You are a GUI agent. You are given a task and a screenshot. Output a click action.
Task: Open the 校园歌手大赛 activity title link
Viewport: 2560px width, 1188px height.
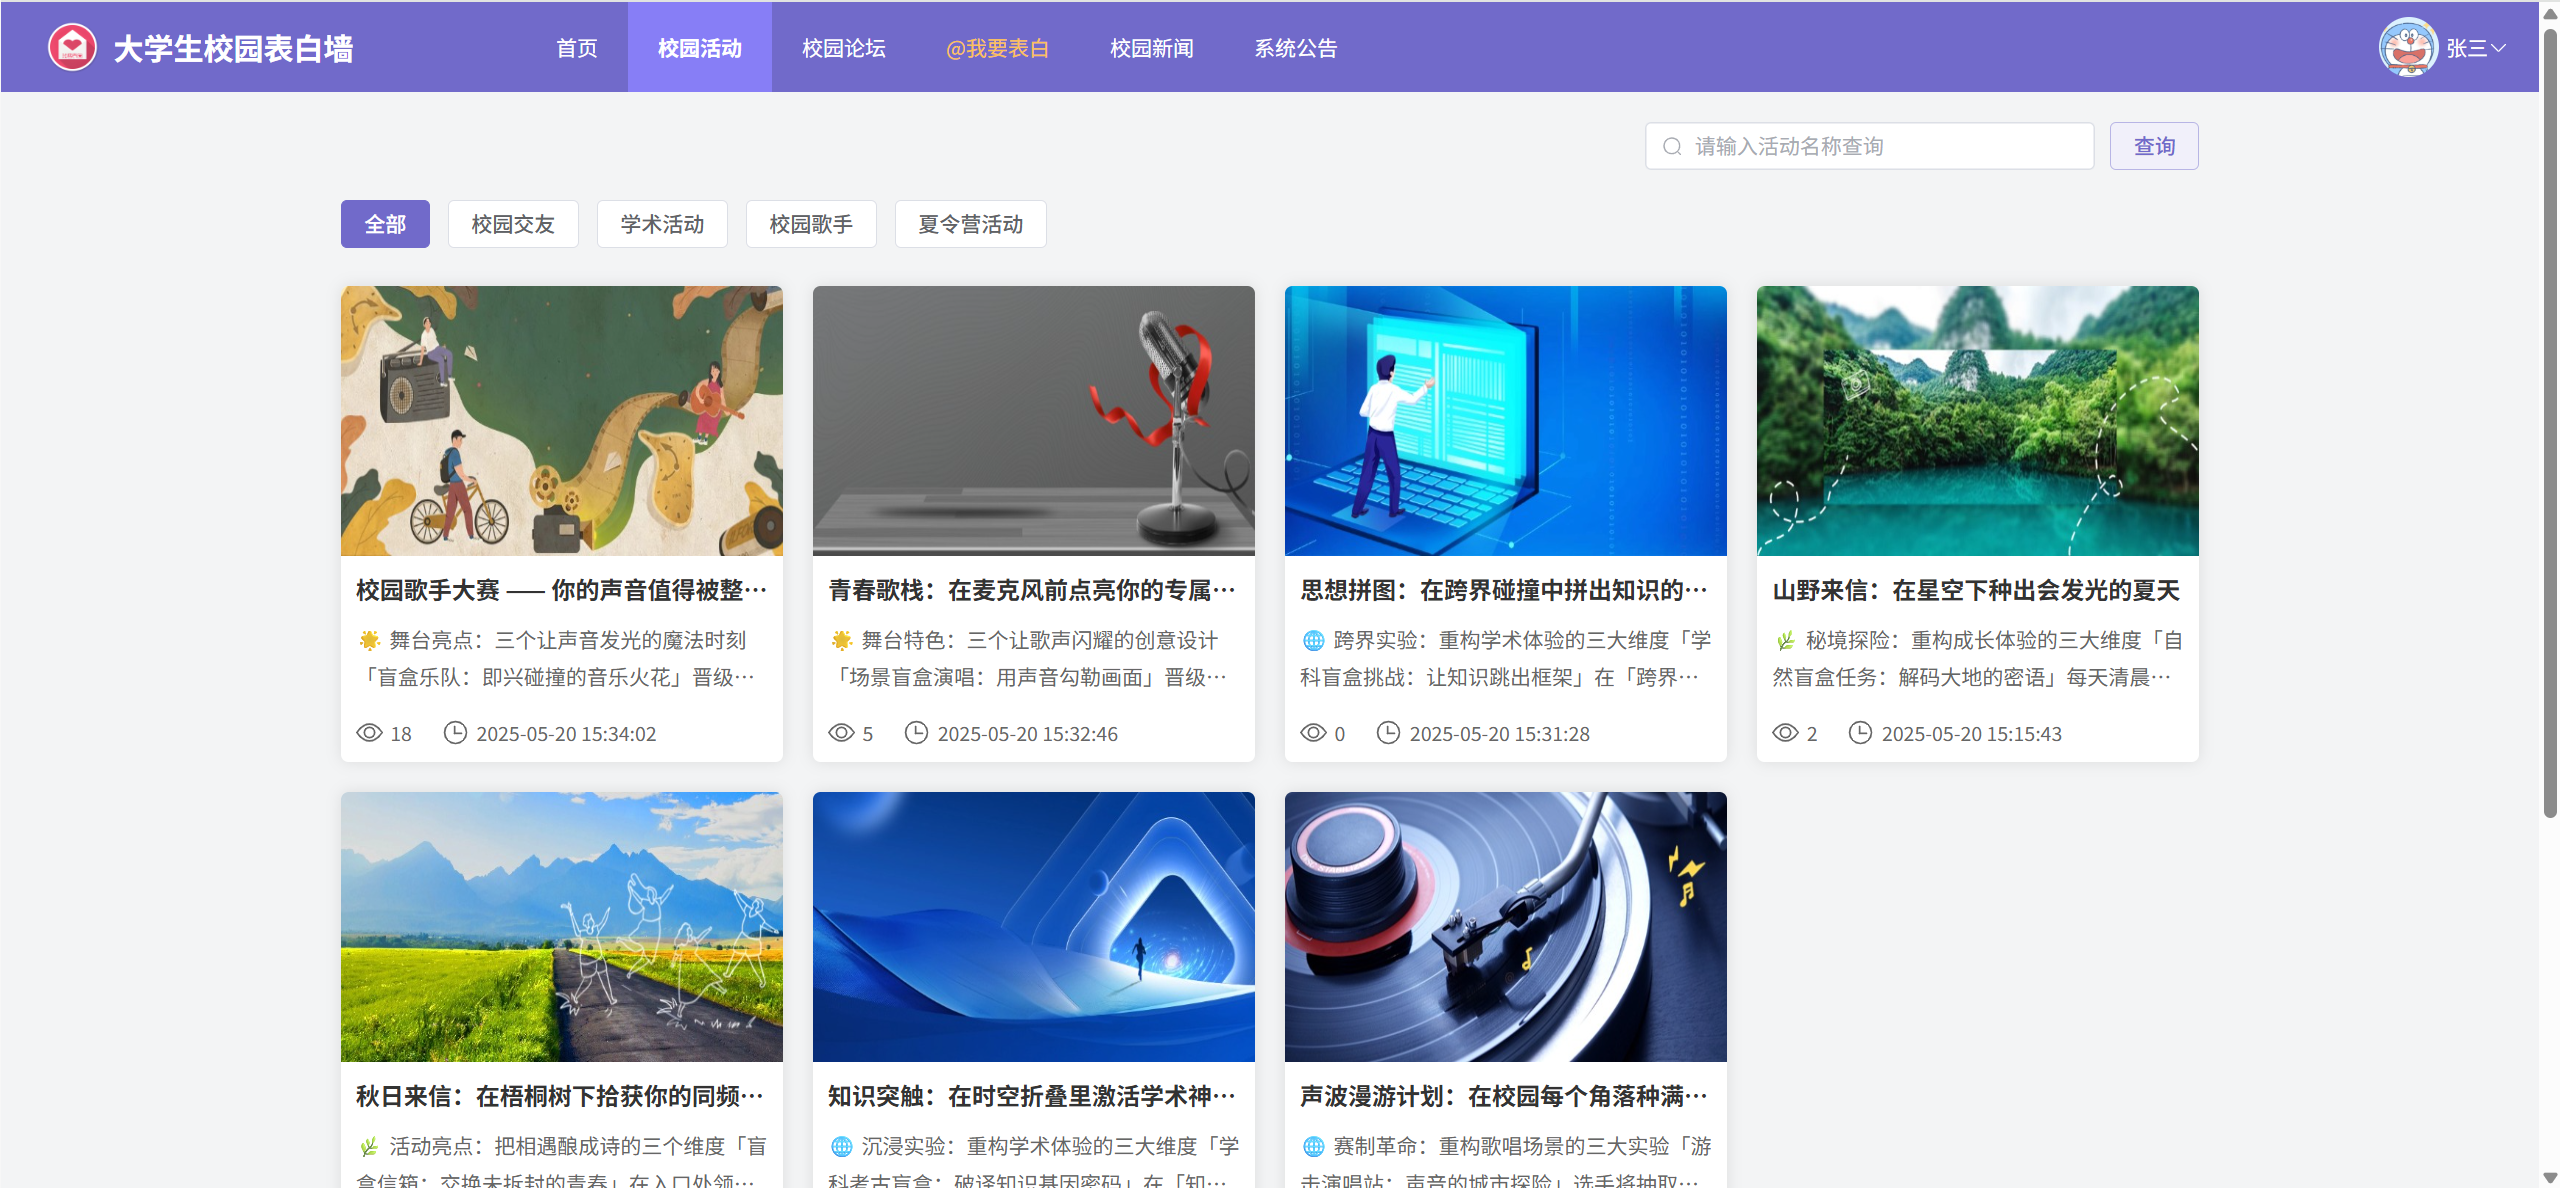(x=561, y=590)
